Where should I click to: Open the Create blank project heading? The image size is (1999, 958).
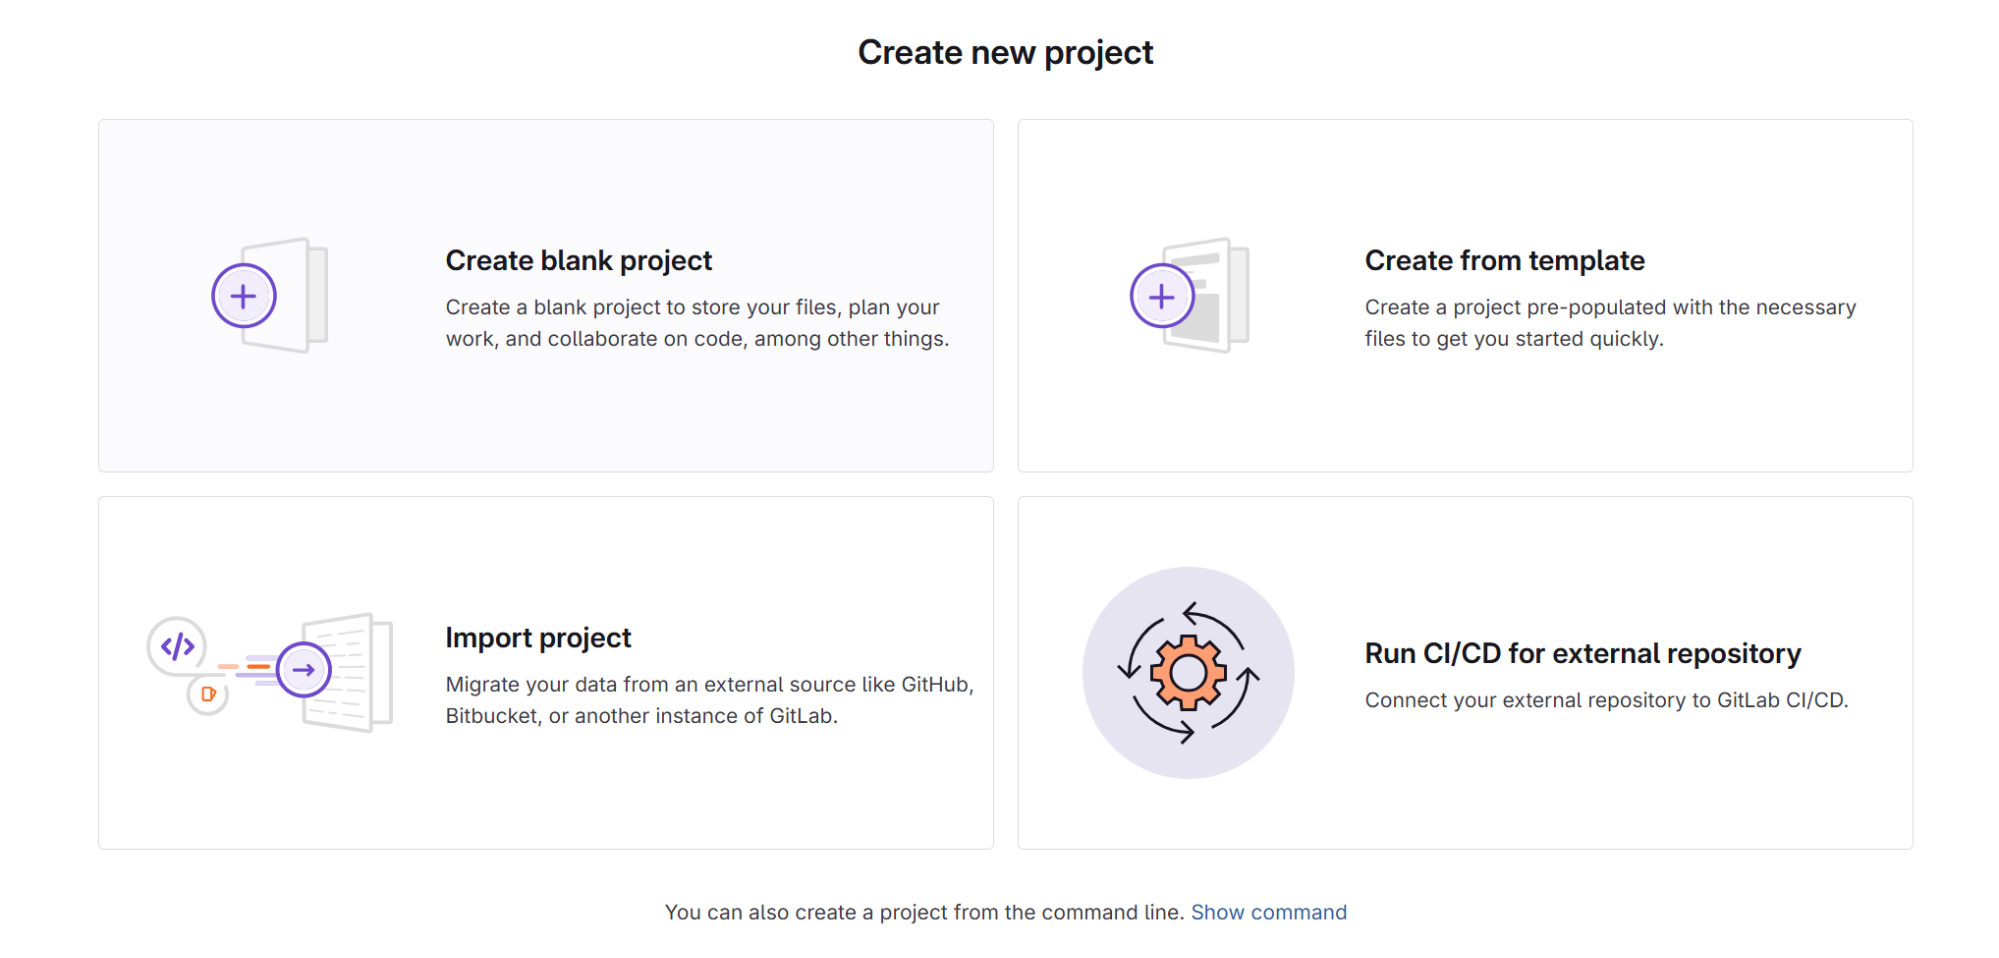[578, 261]
